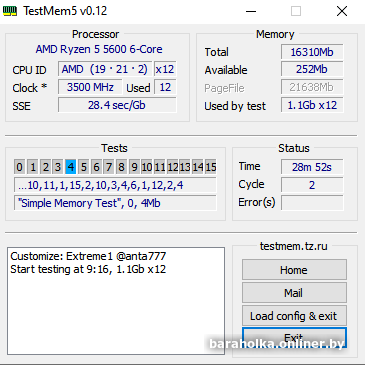This screenshot has height=365, width=365.
Task: Click the Cycle value 2 field
Action: 312,185
